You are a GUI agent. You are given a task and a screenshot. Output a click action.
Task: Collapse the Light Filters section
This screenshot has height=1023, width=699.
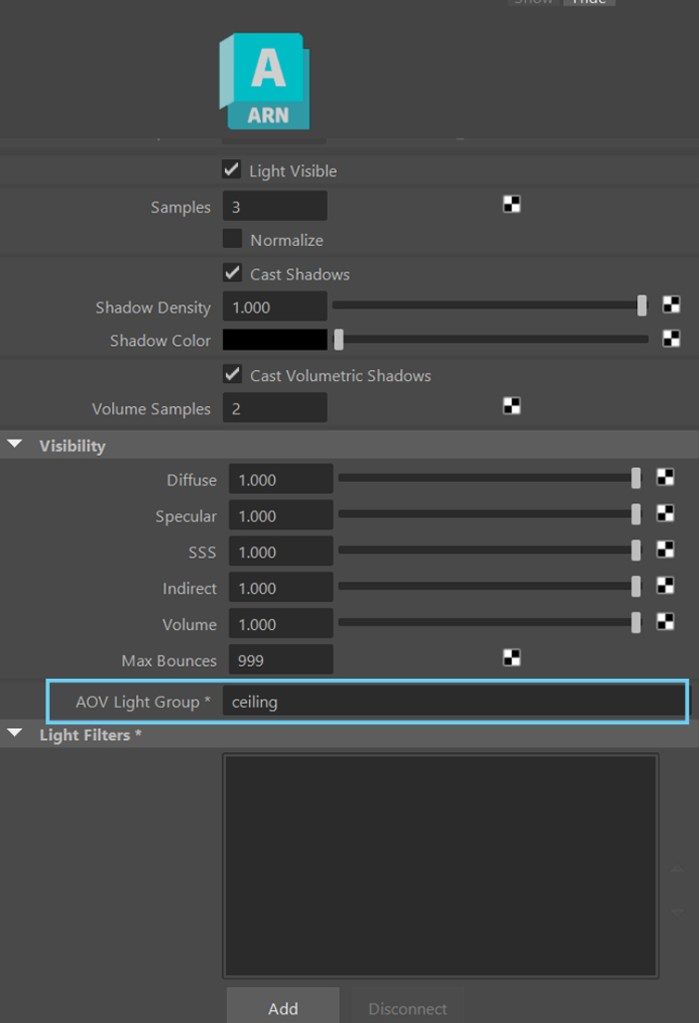click(x=15, y=734)
